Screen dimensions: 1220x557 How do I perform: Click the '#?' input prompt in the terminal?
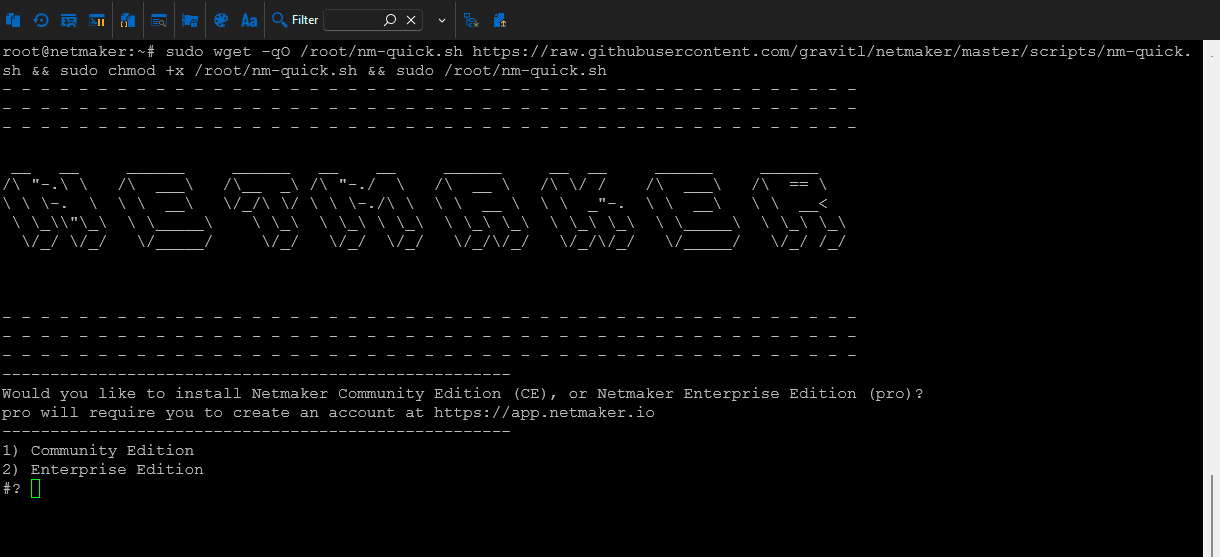point(11,489)
